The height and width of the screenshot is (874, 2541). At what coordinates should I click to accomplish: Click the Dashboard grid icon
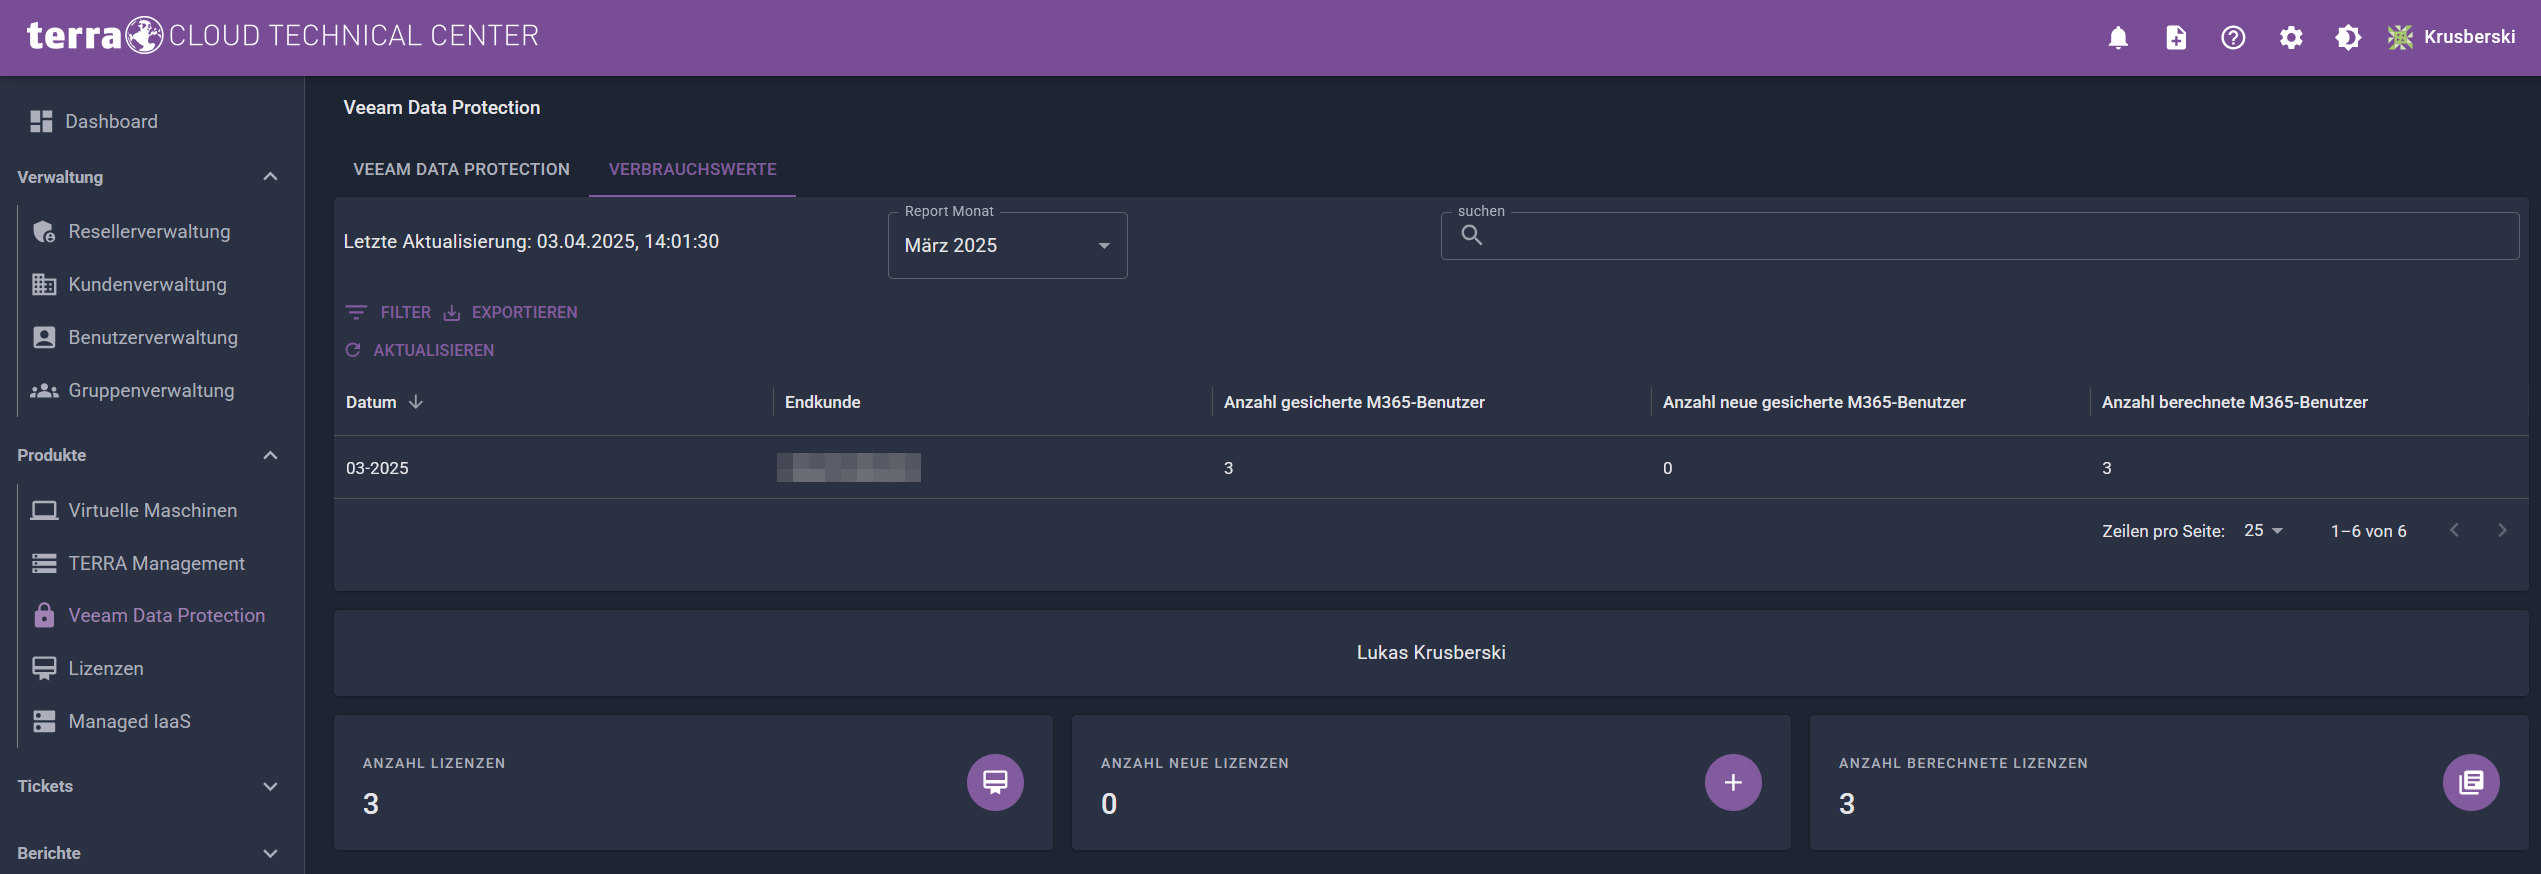41,121
